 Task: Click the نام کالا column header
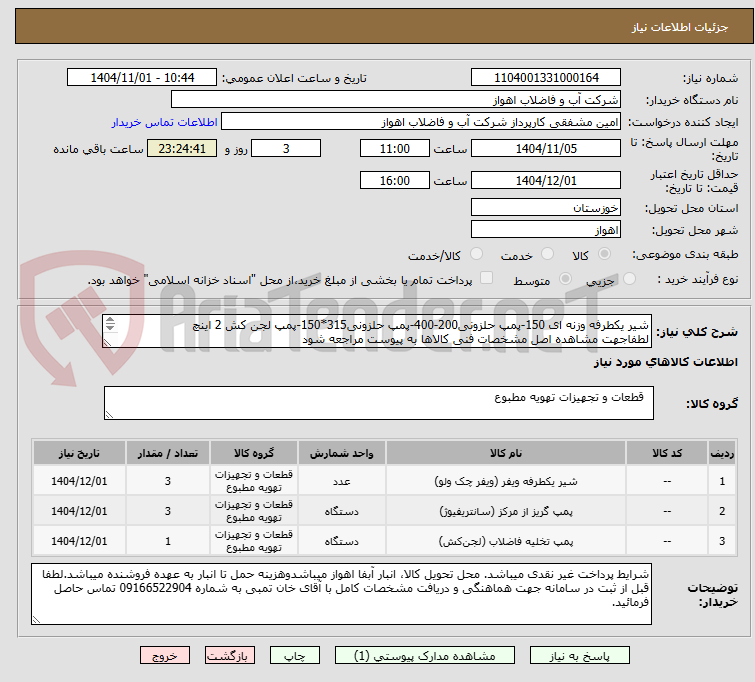(x=506, y=453)
